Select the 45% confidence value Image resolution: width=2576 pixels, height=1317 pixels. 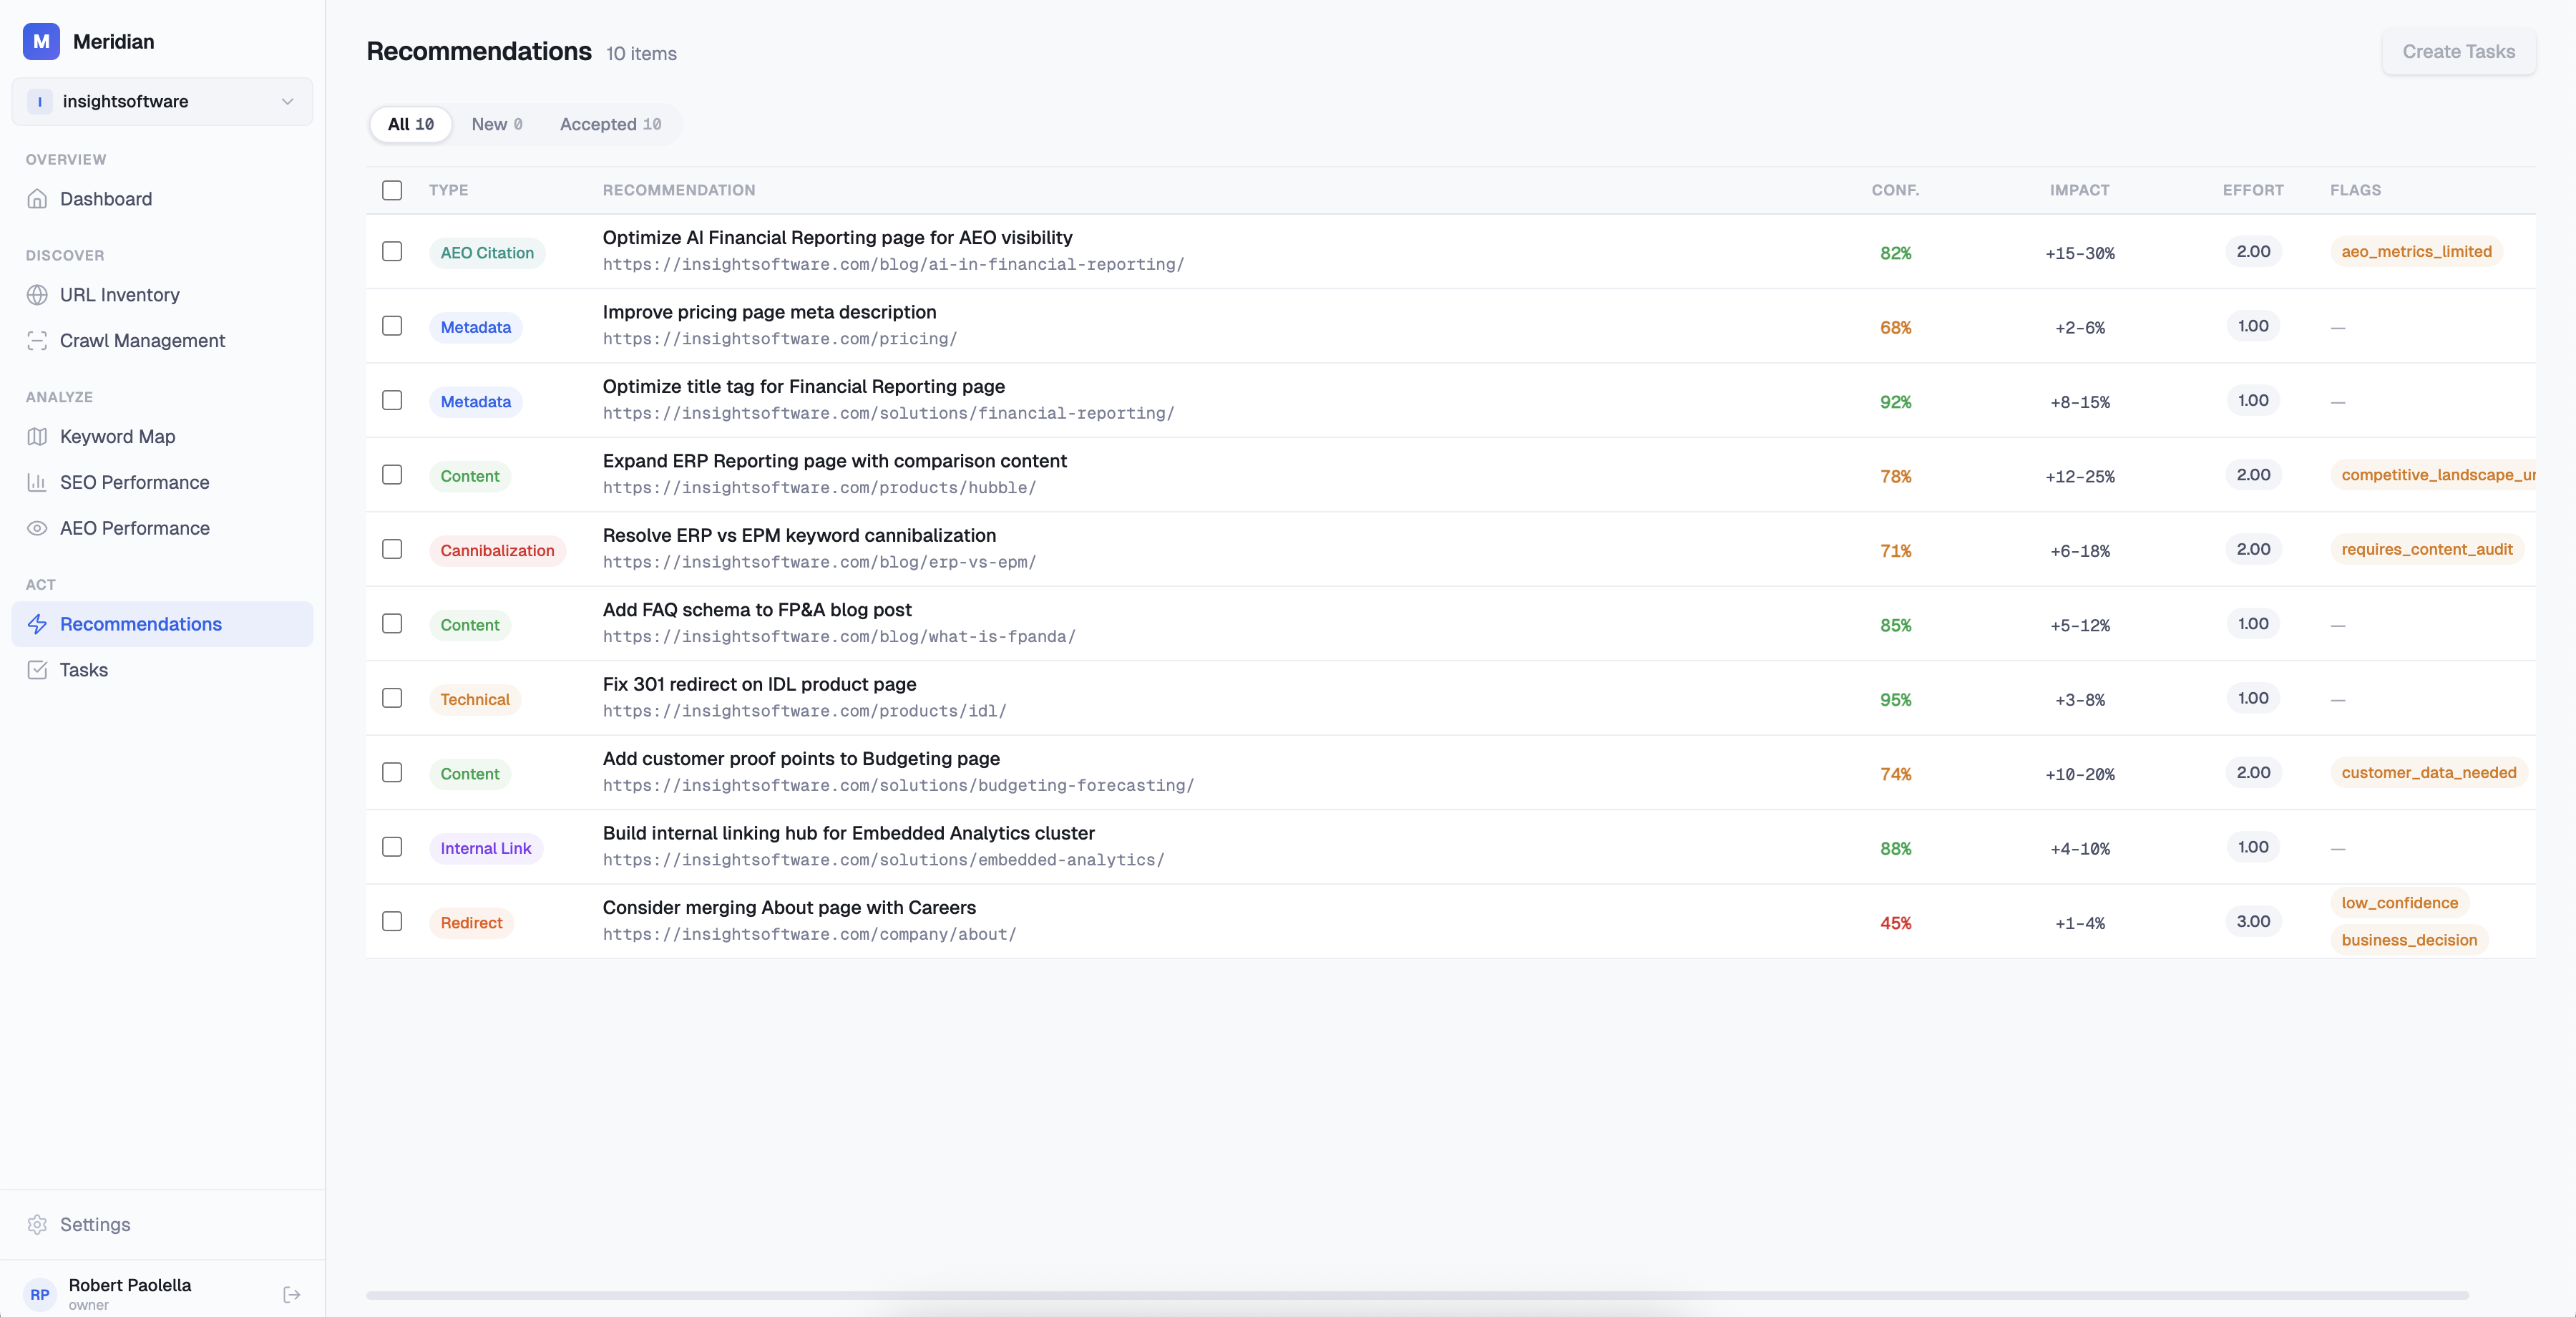point(1895,924)
